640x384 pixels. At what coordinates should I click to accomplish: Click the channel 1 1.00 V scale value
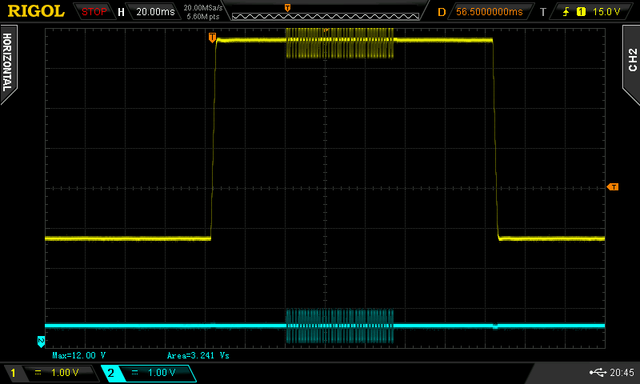point(65,373)
